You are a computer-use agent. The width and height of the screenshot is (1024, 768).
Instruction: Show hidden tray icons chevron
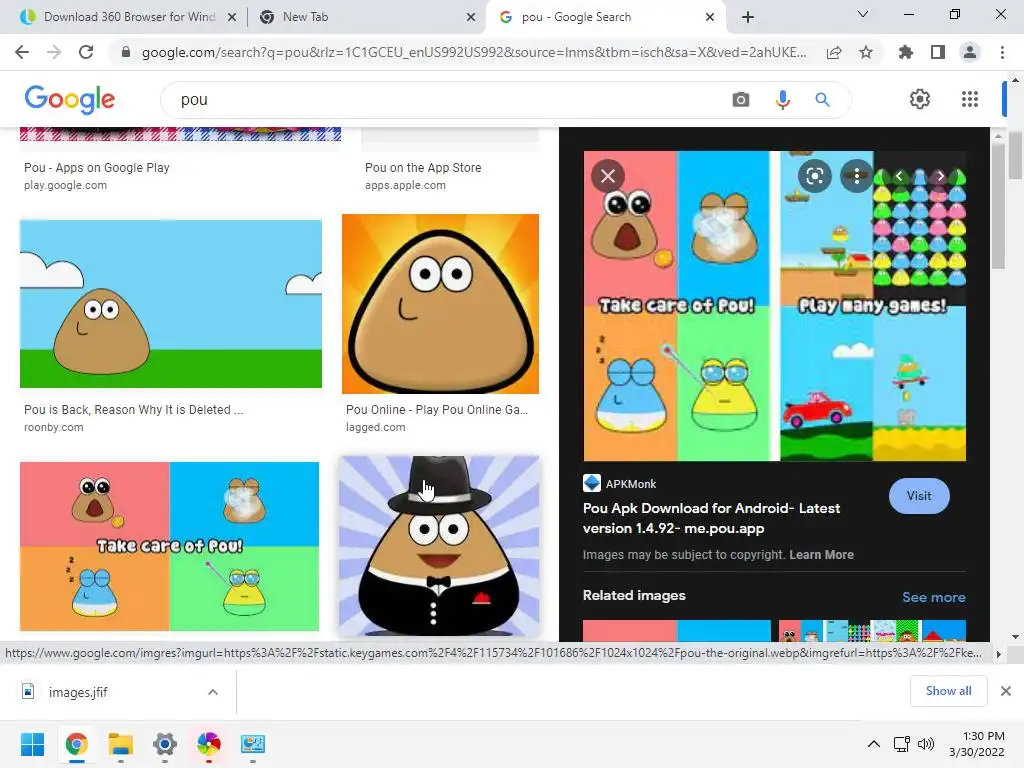(x=874, y=744)
